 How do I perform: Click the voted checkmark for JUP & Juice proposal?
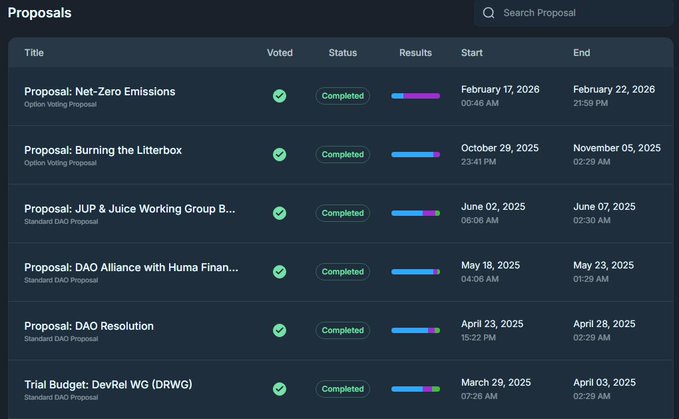(x=279, y=213)
